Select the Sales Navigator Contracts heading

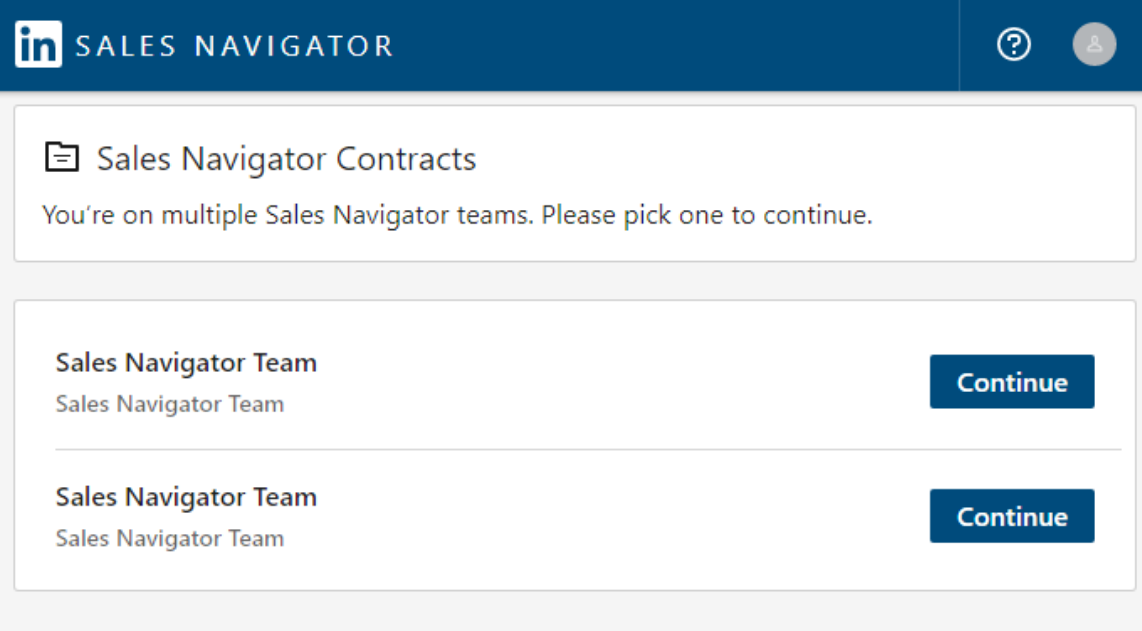(x=286, y=159)
